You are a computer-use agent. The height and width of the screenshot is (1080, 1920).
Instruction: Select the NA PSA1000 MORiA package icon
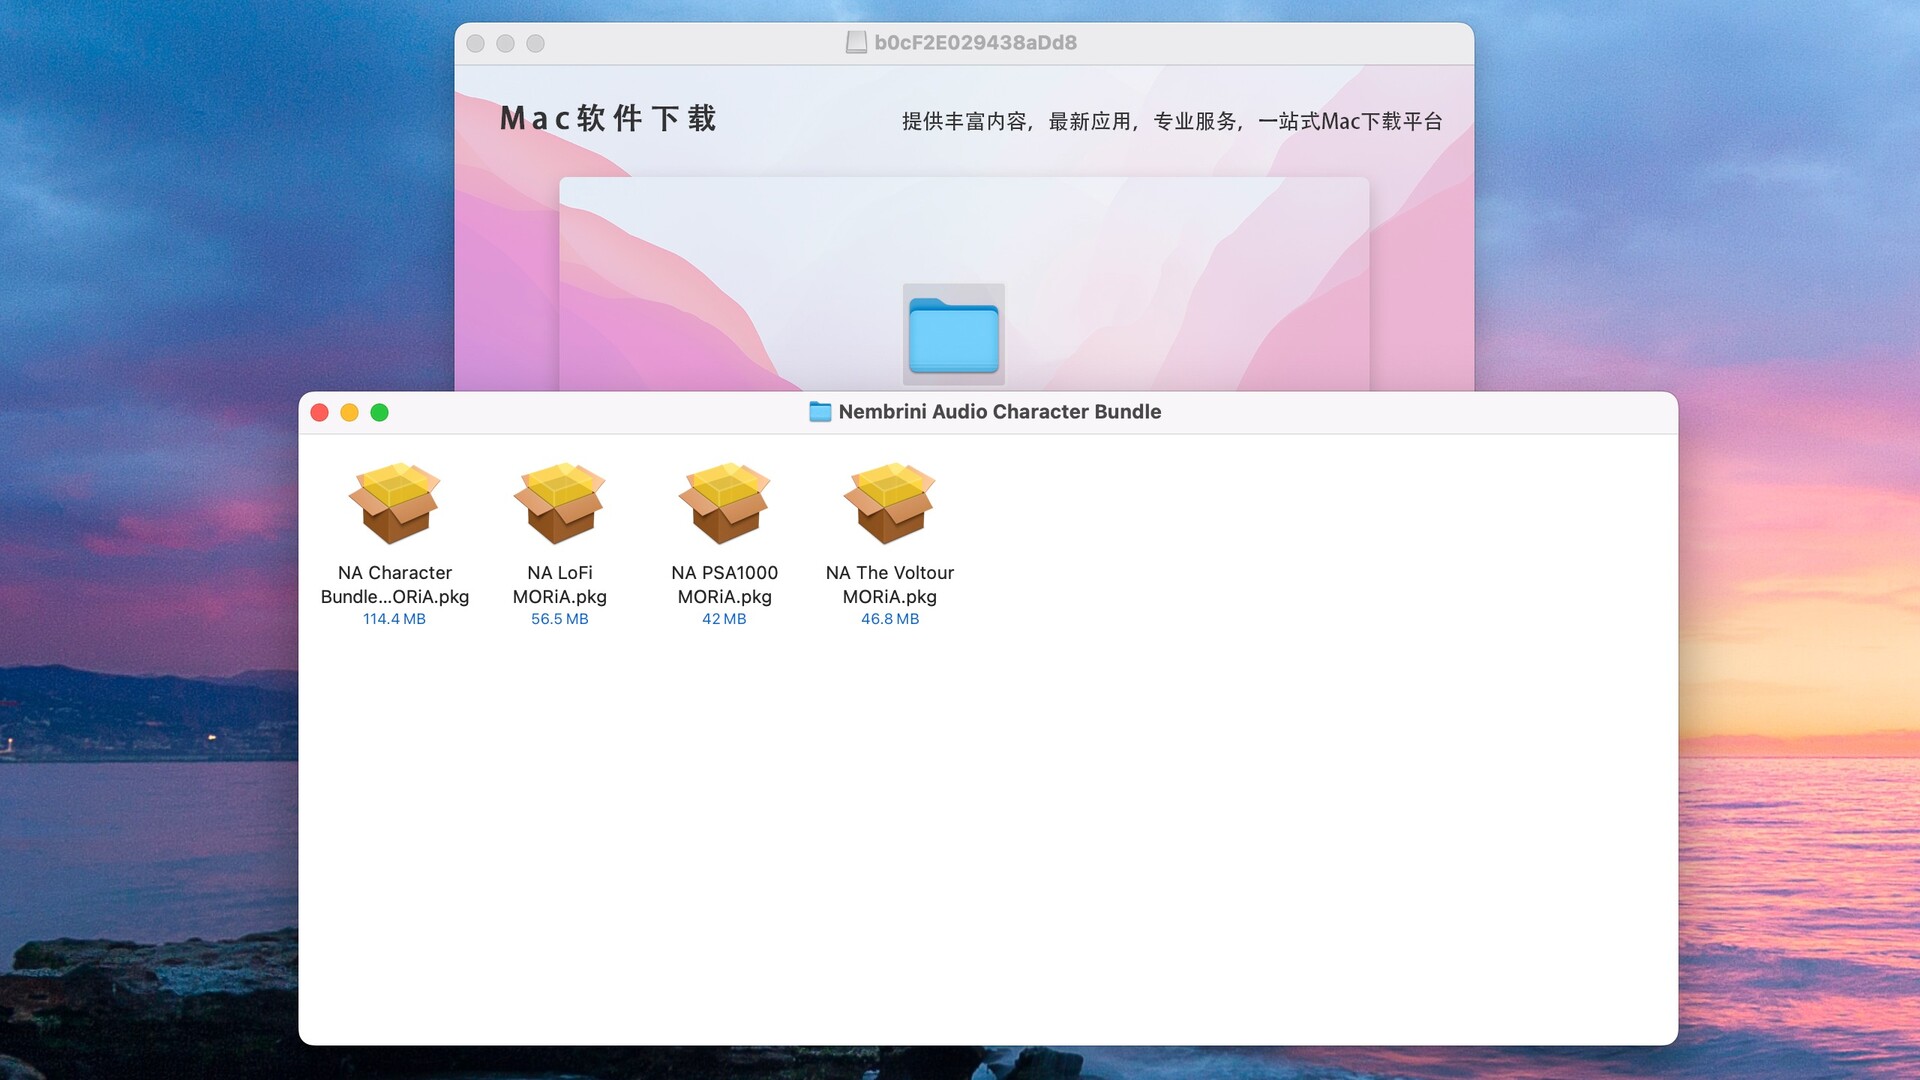pyautogui.click(x=724, y=503)
